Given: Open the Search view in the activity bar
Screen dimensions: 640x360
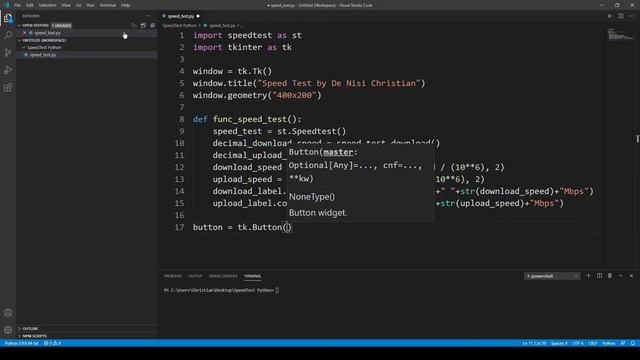Looking at the screenshot, I should [x=8, y=35].
